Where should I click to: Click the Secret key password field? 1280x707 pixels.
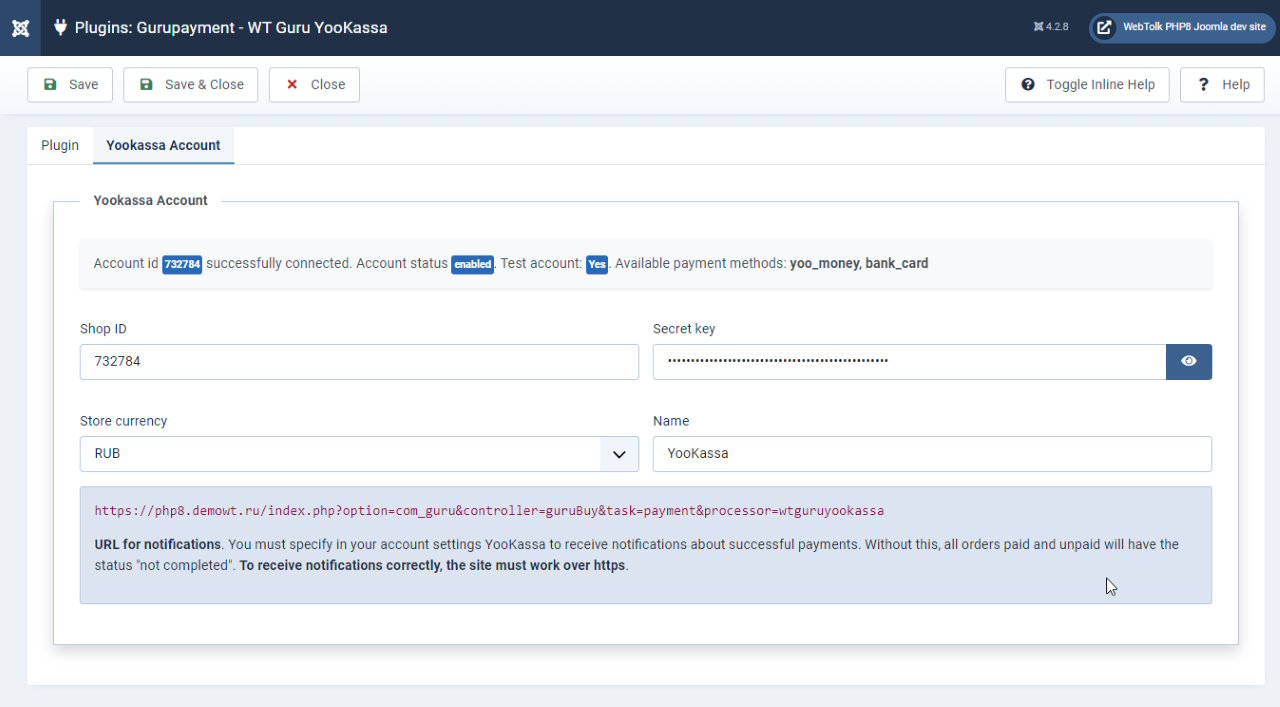pos(909,362)
